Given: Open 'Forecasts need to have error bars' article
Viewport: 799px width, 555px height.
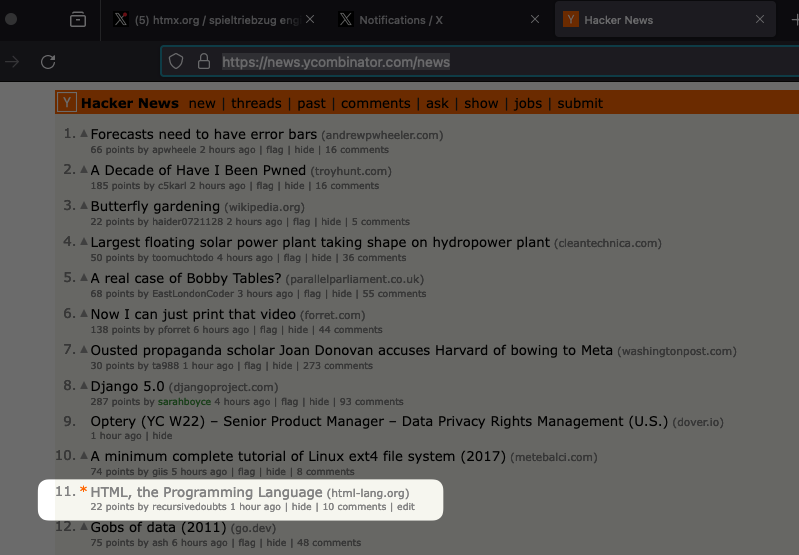Looking at the screenshot, I should click(x=204, y=134).
